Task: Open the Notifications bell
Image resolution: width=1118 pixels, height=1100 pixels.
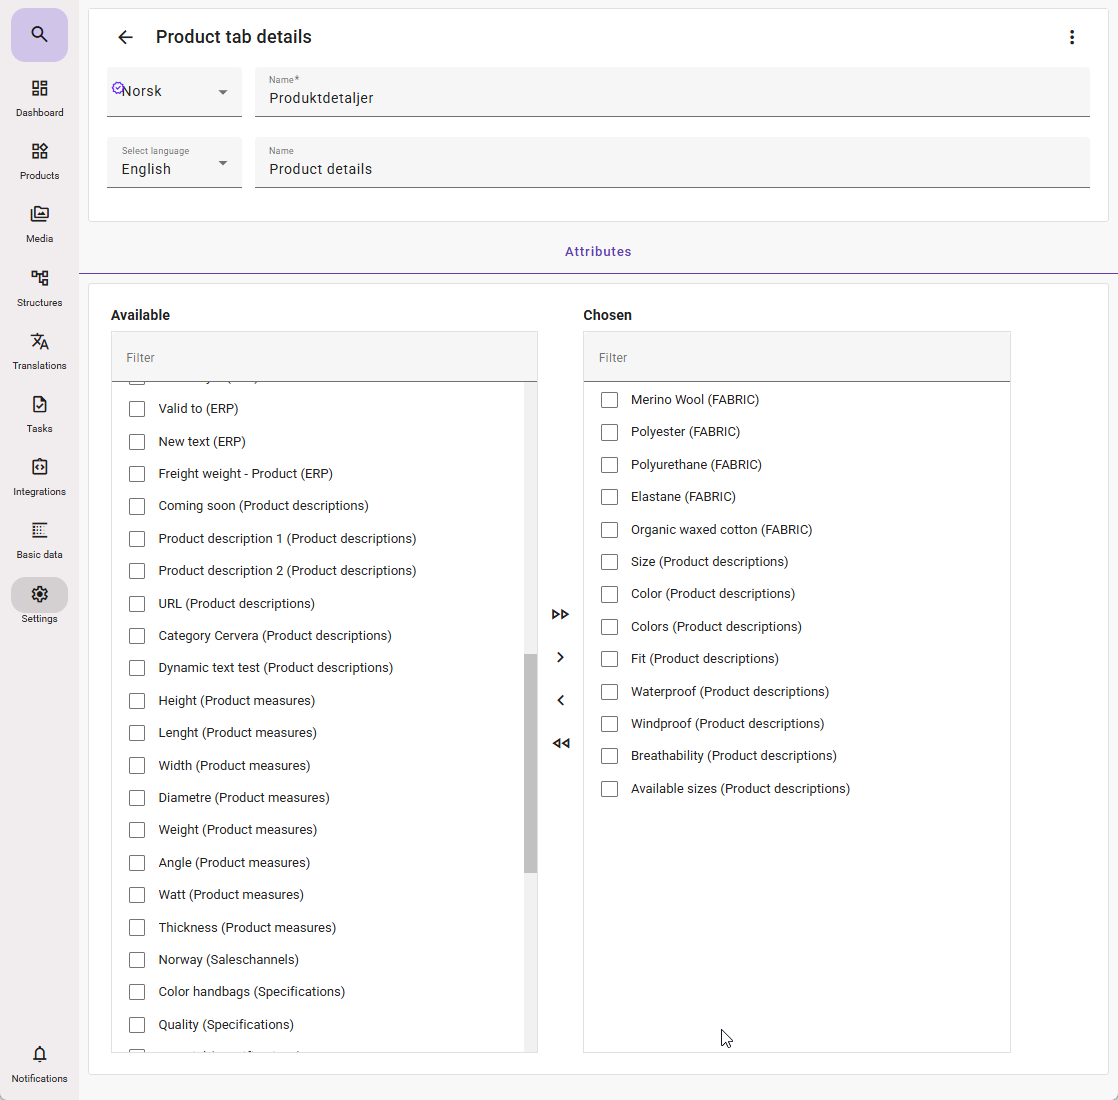Action: (x=39, y=1063)
